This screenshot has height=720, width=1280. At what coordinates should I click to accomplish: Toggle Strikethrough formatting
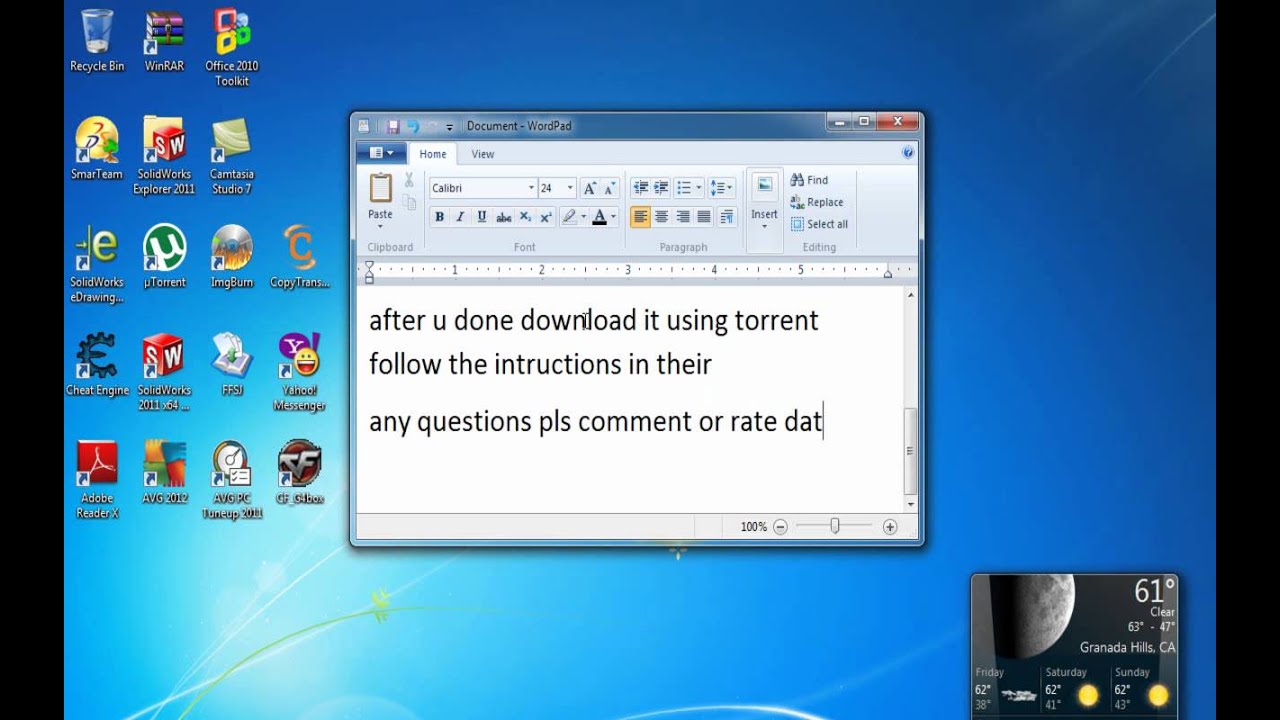tap(504, 217)
